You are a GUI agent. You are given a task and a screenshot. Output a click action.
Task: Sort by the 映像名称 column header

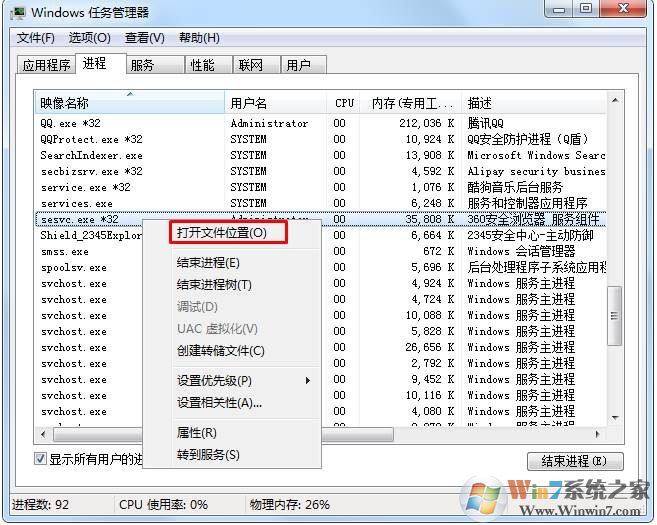pos(129,103)
